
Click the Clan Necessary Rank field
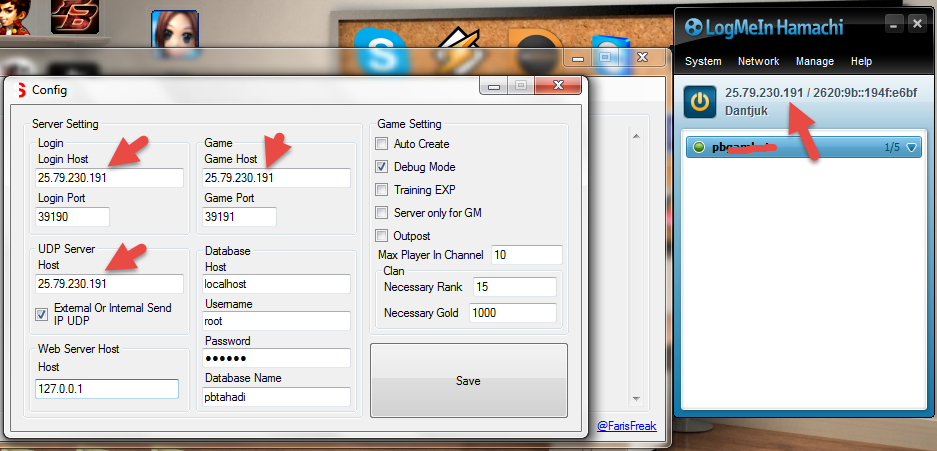coord(515,287)
